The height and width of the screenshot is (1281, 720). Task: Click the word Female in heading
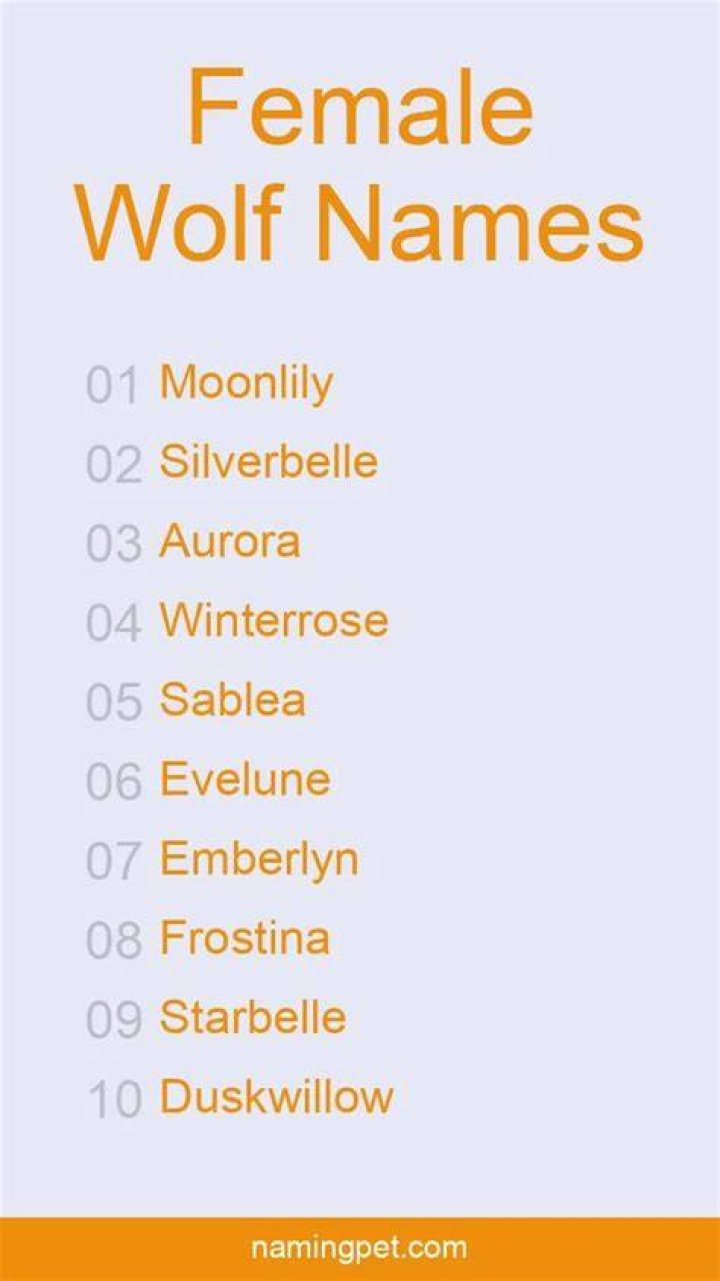click(x=360, y=108)
